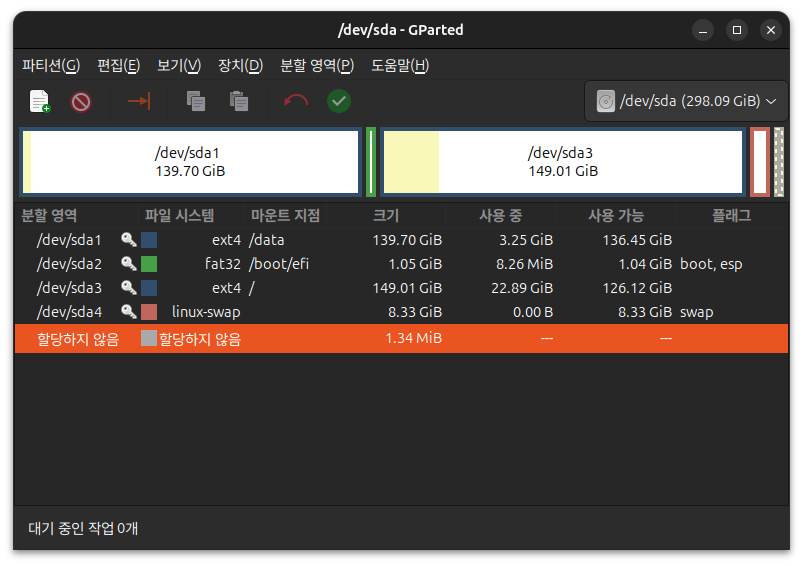
Task: Select the /dev/sda3 row name
Action: 69,288
